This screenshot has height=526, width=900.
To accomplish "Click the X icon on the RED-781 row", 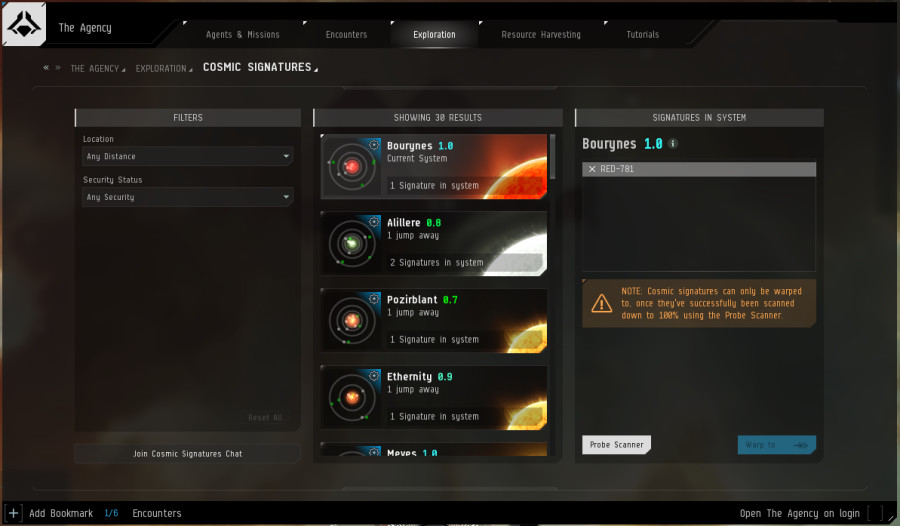I will tap(592, 169).
